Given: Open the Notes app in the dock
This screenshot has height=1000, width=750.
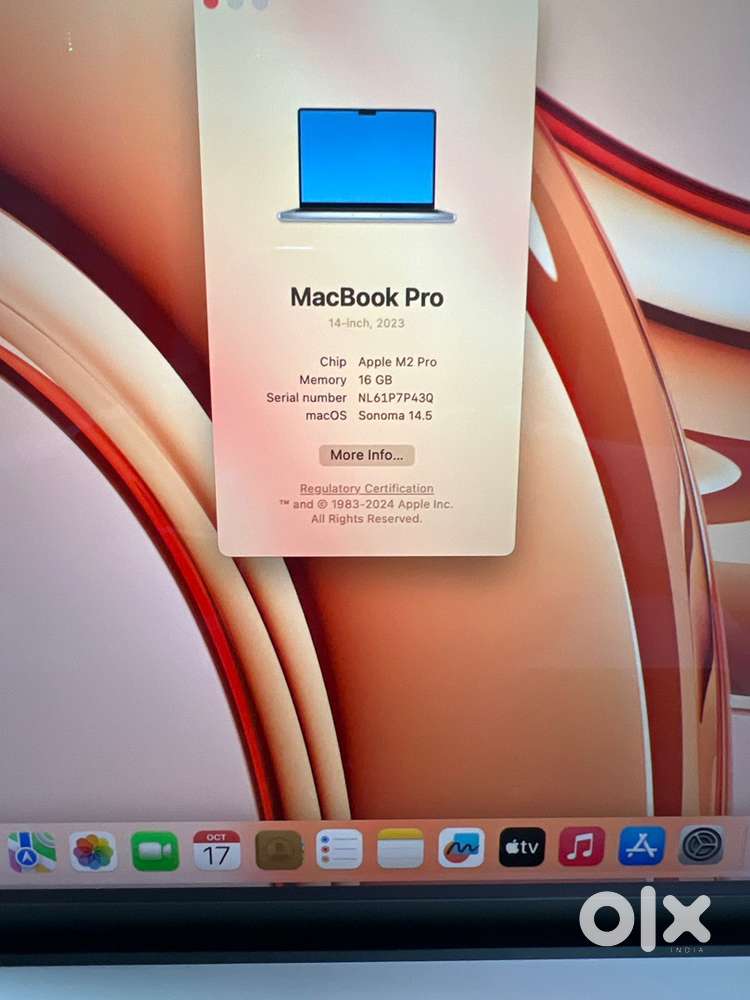Looking at the screenshot, I should click(400, 848).
